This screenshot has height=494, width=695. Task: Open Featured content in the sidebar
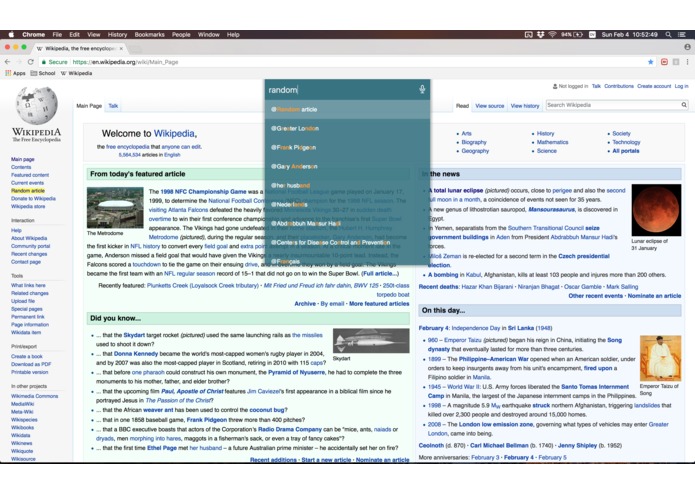pyautogui.click(x=30, y=175)
